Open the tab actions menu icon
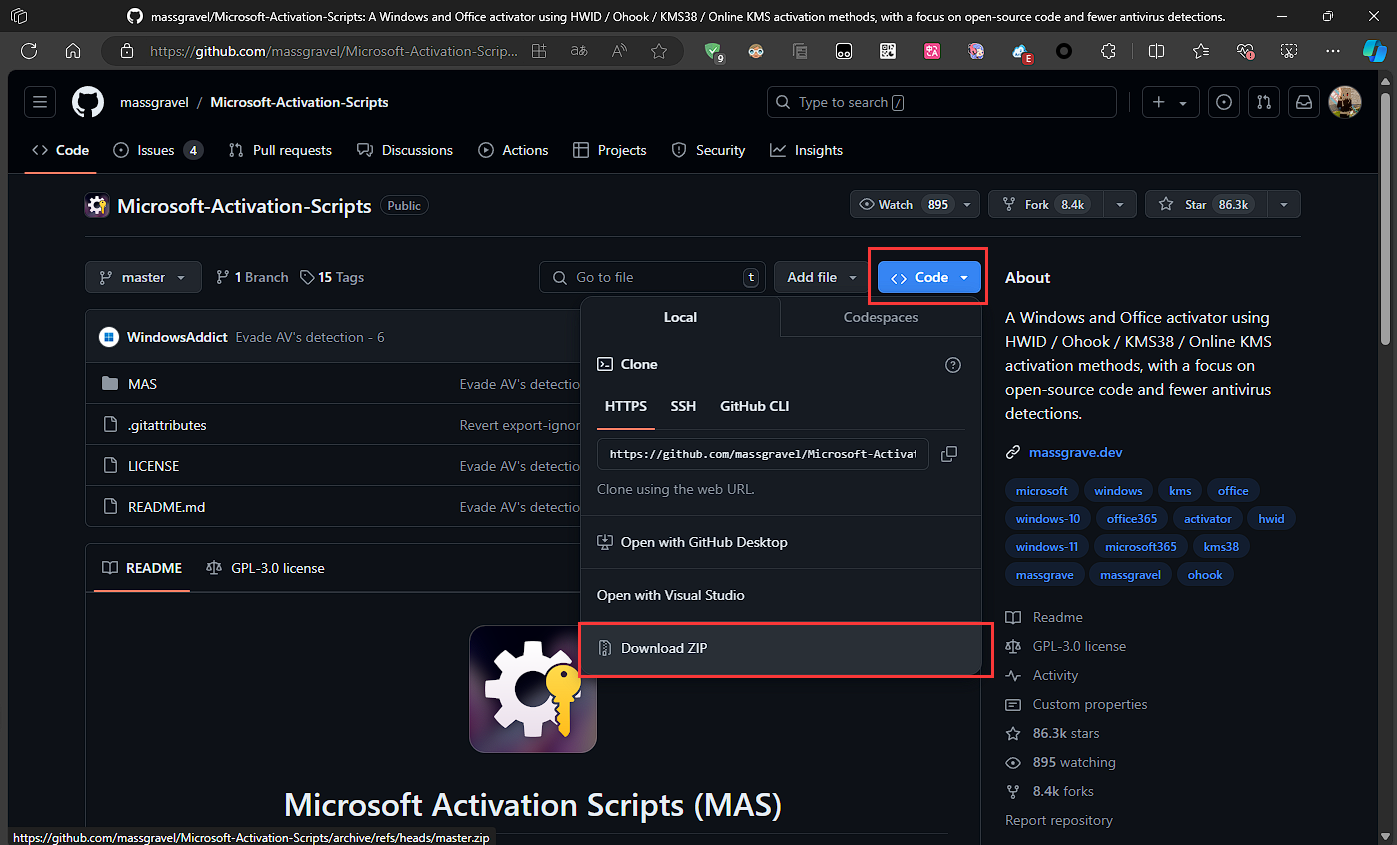 tap(18, 17)
